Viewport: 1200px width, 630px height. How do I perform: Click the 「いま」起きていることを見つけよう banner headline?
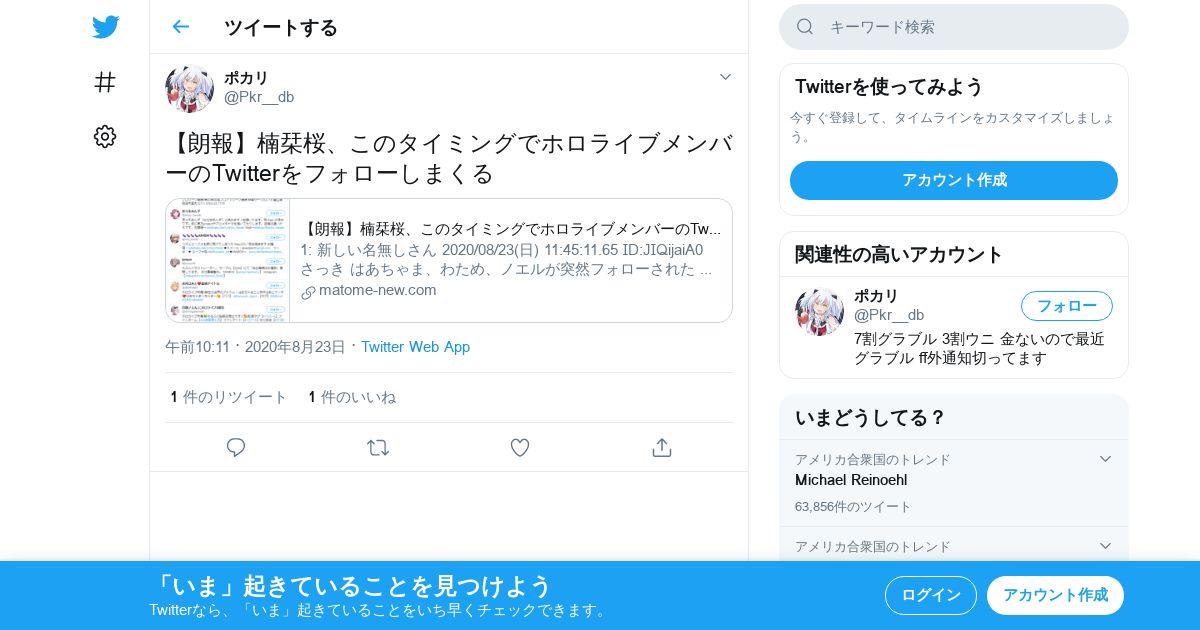(x=351, y=586)
